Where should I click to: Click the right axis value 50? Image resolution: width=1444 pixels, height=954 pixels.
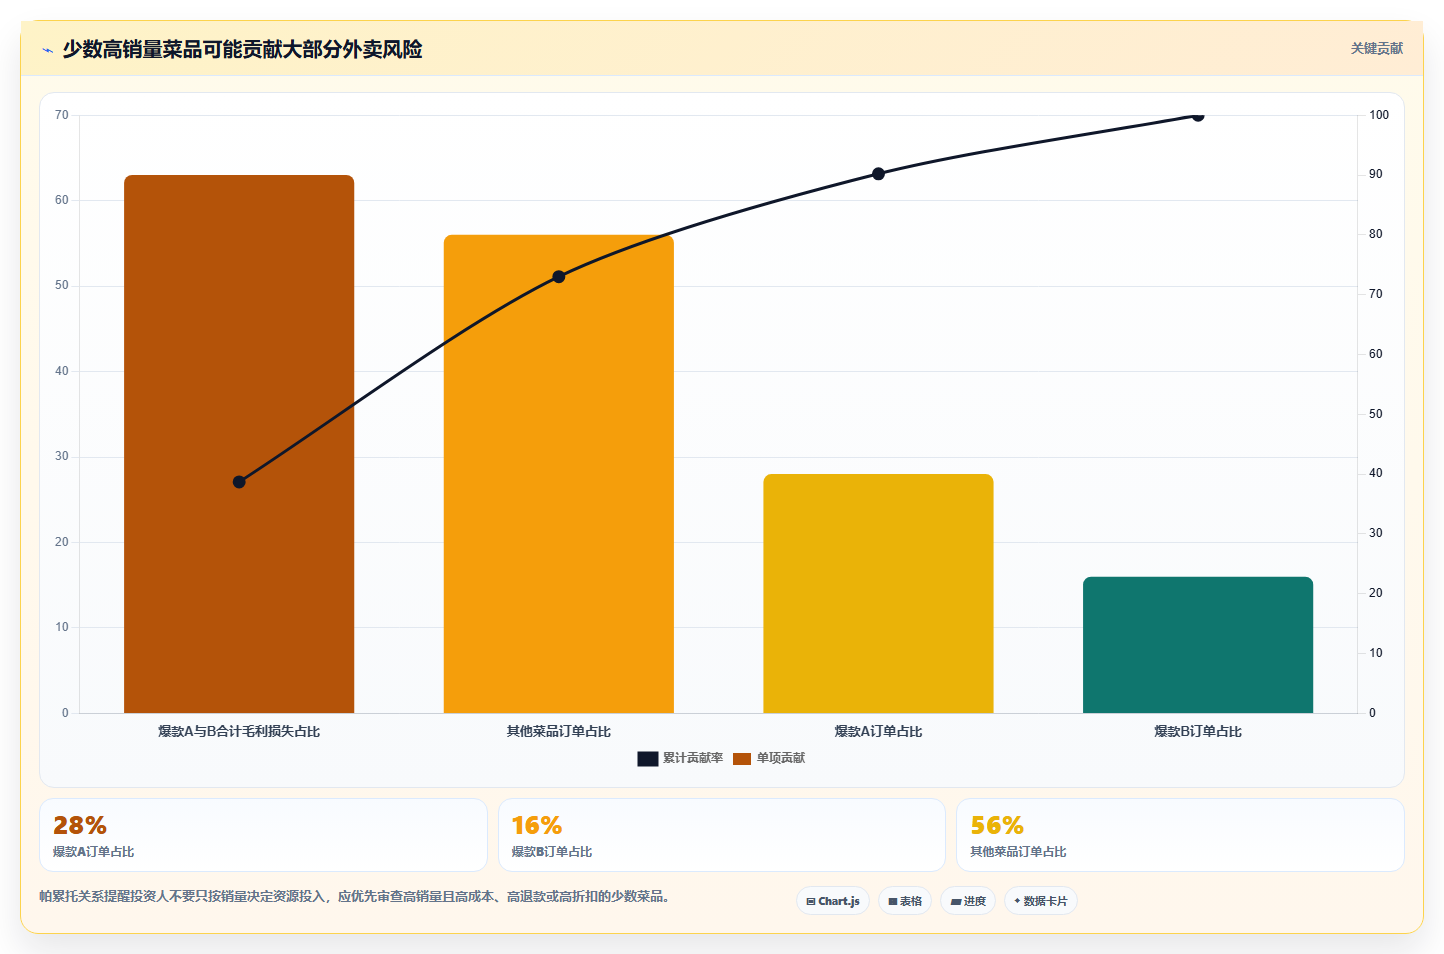(1376, 414)
